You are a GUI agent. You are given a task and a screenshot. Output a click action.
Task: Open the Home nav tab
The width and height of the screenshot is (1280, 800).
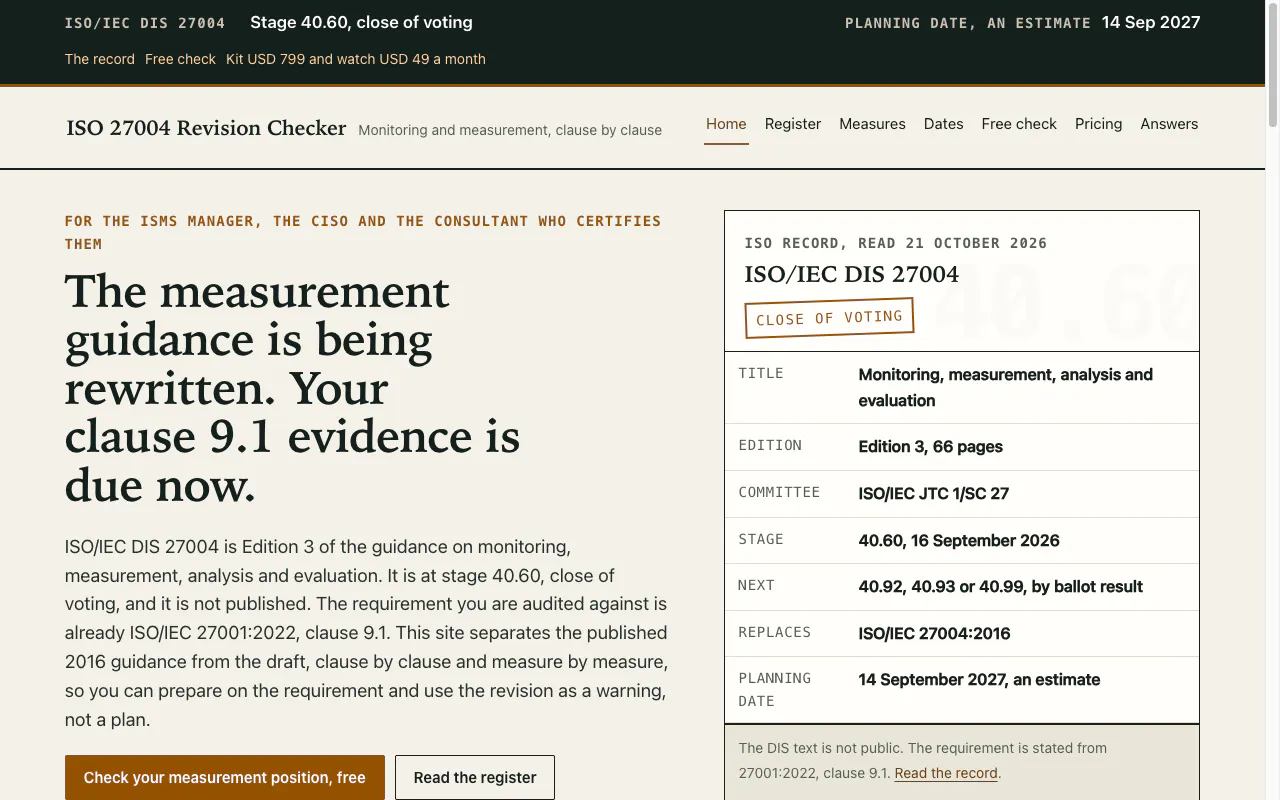[x=726, y=124]
